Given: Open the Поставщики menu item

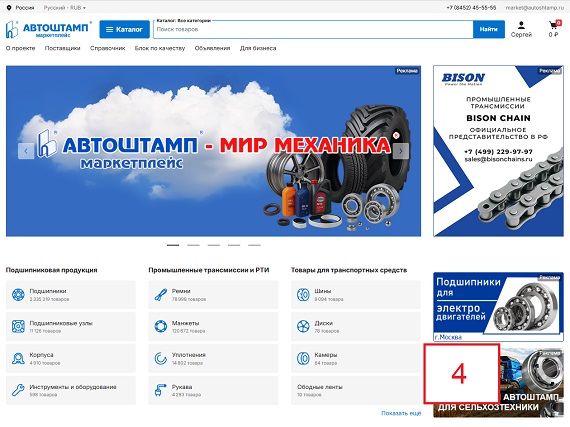Looking at the screenshot, I should coord(63,48).
